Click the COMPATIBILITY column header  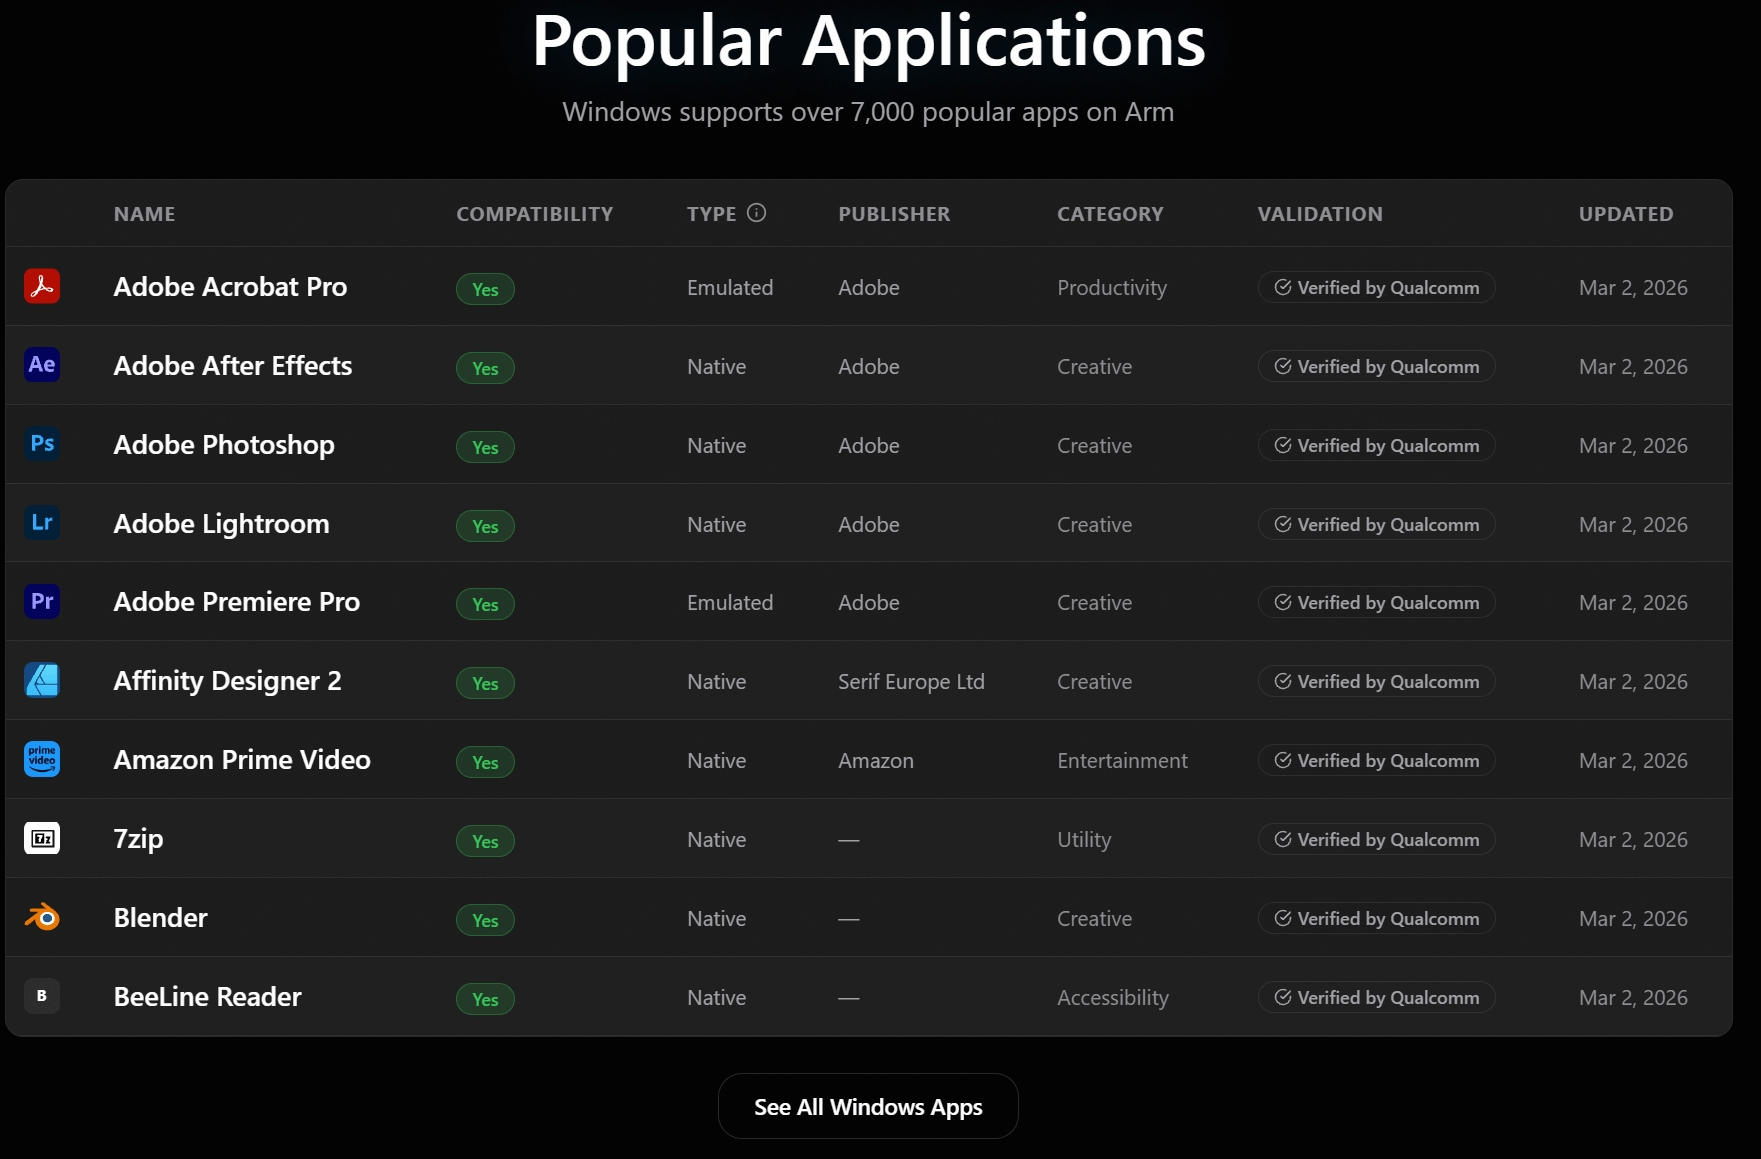(535, 214)
